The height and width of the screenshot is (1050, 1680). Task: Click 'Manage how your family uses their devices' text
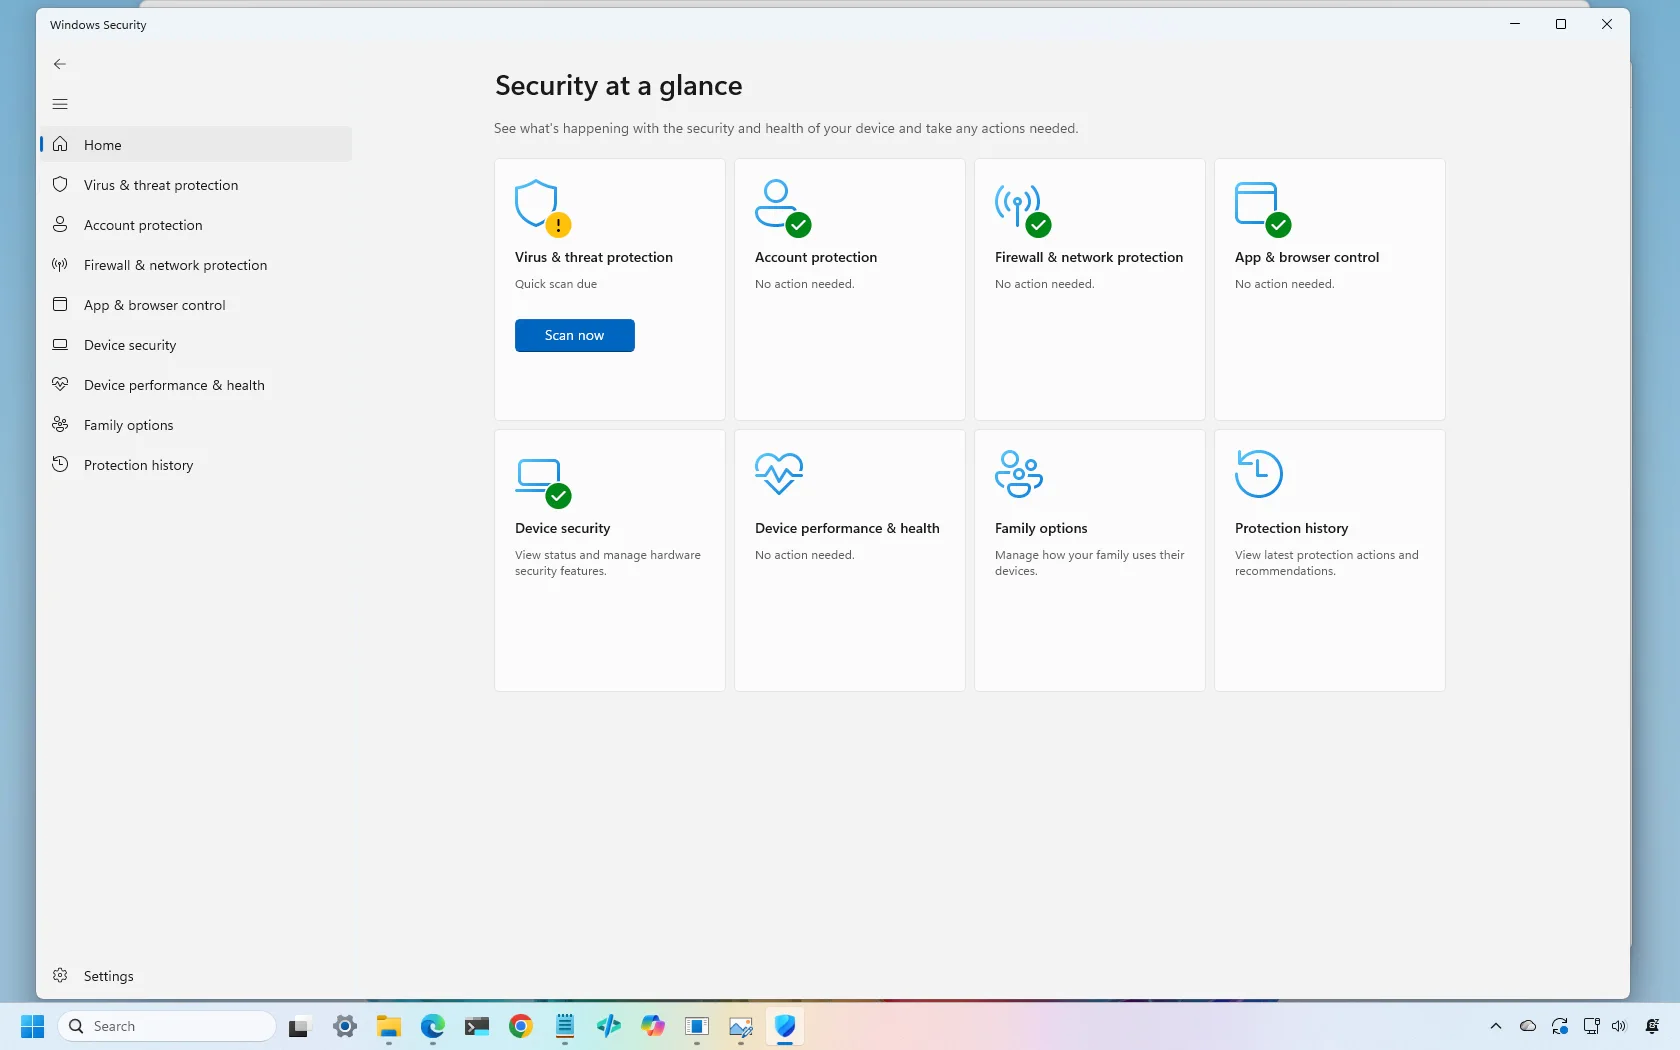point(1090,563)
